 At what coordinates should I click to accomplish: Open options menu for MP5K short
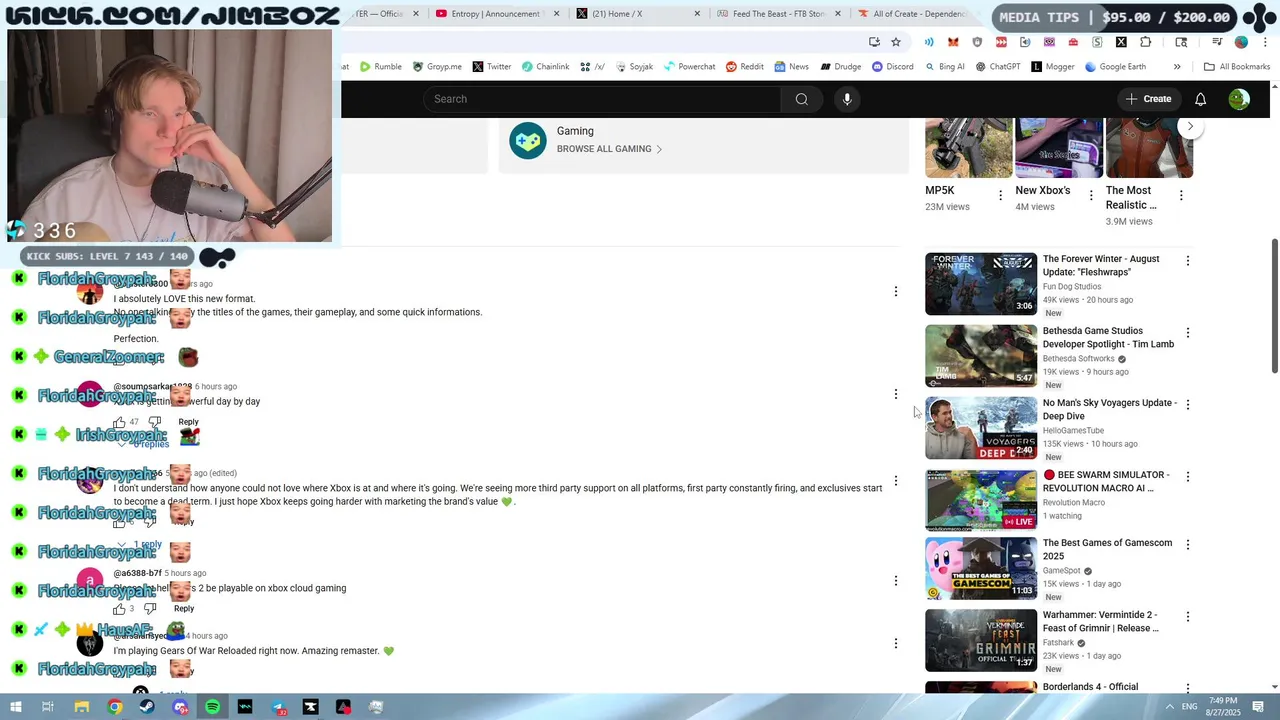pos(1000,196)
